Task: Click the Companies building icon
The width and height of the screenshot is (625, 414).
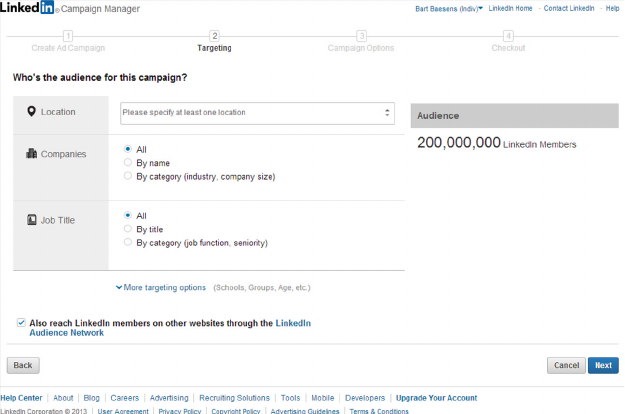Action: click(31, 154)
